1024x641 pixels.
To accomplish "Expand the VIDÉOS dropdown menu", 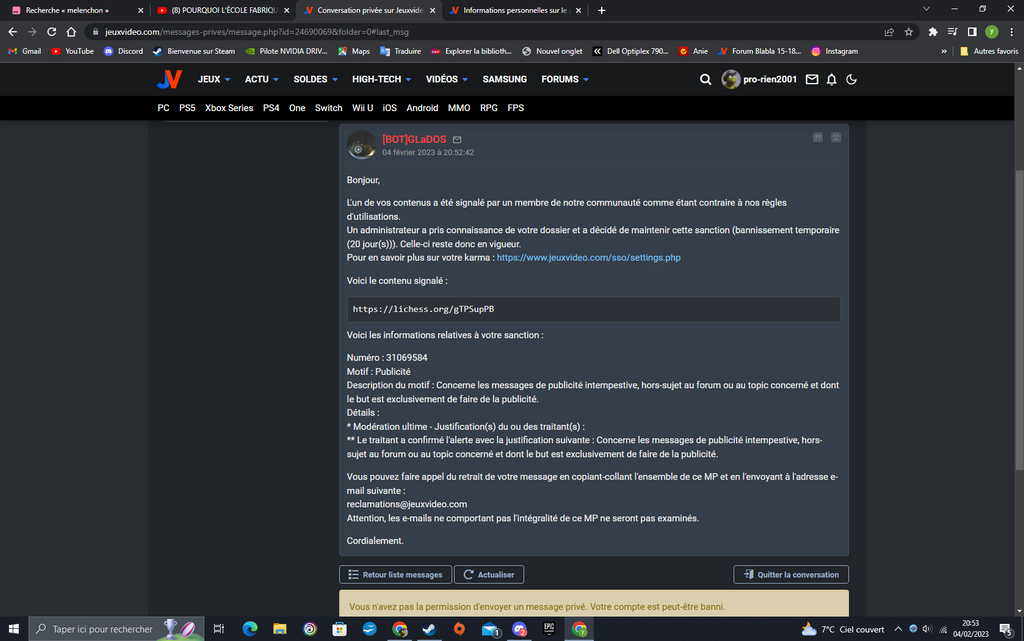I will tap(447, 79).
